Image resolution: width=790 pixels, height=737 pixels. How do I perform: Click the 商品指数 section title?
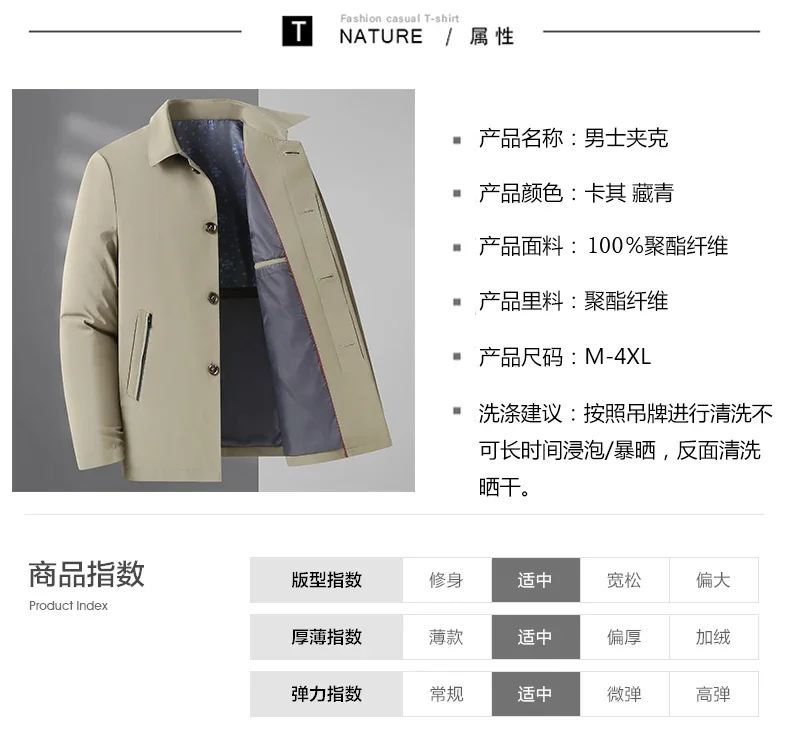[x=87, y=574]
